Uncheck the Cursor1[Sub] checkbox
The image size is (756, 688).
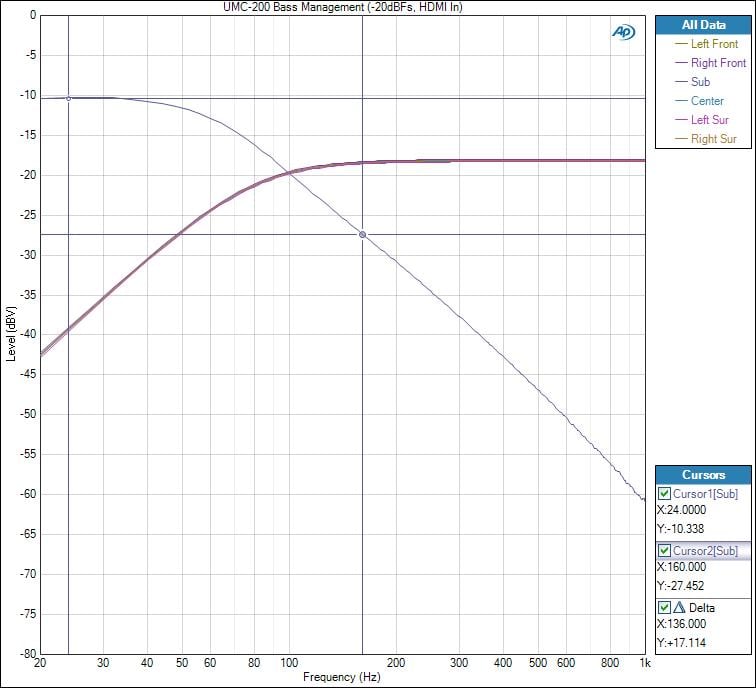(665, 495)
